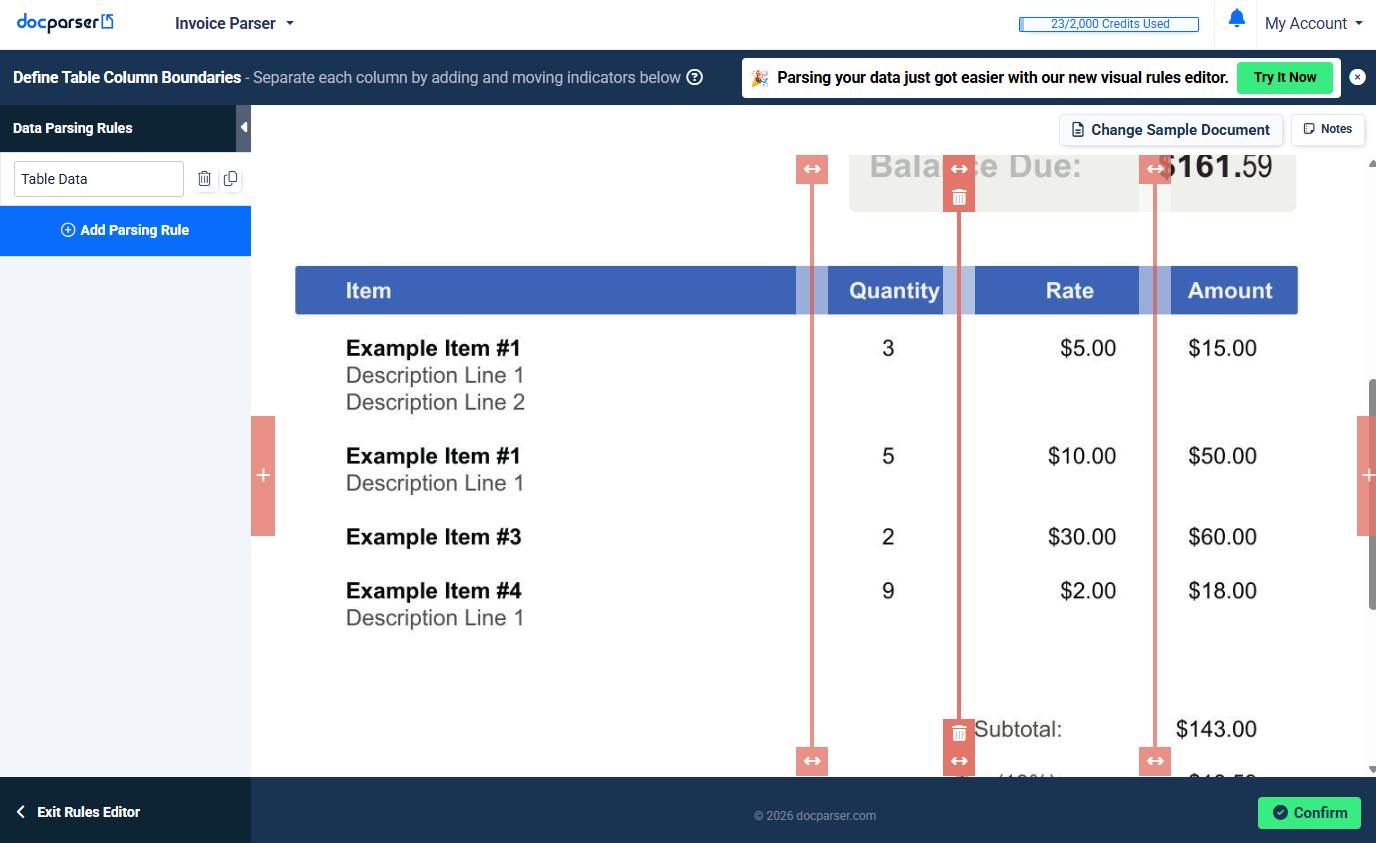Image resolution: width=1376 pixels, height=843 pixels.
Task: Click the Try It Now button
Action: [1285, 78]
